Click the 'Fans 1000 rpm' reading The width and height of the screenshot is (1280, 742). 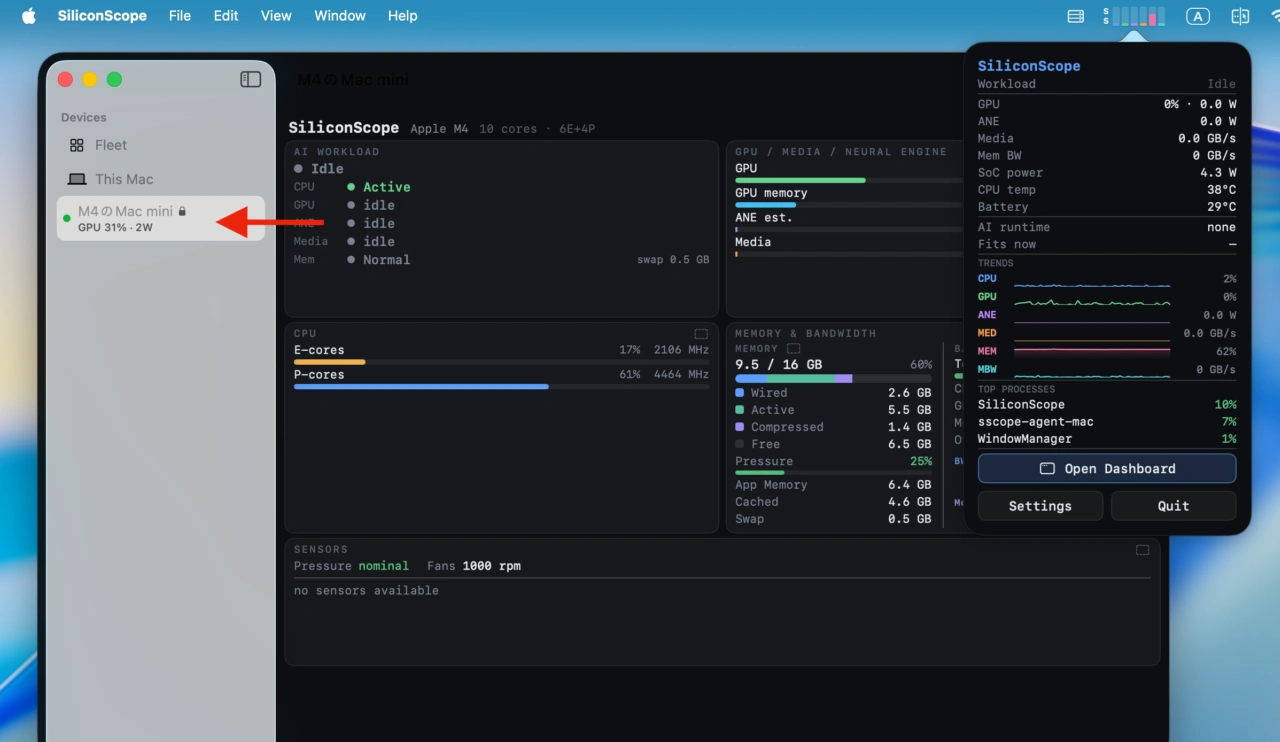point(474,566)
